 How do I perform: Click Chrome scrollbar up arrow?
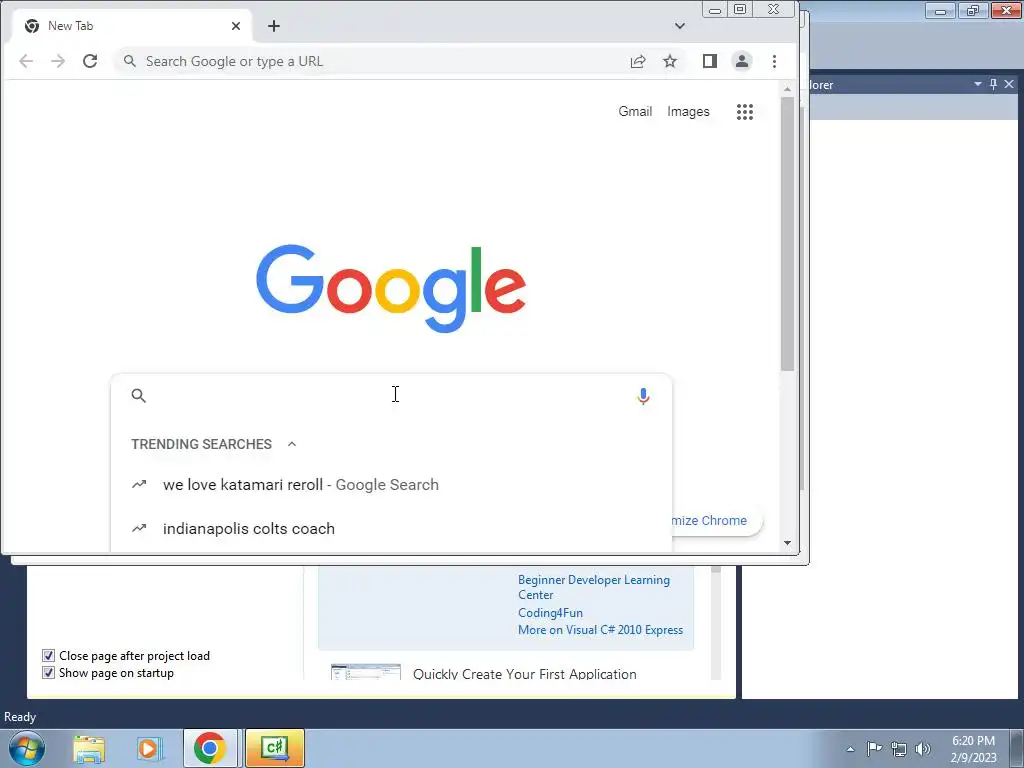(x=788, y=89)
